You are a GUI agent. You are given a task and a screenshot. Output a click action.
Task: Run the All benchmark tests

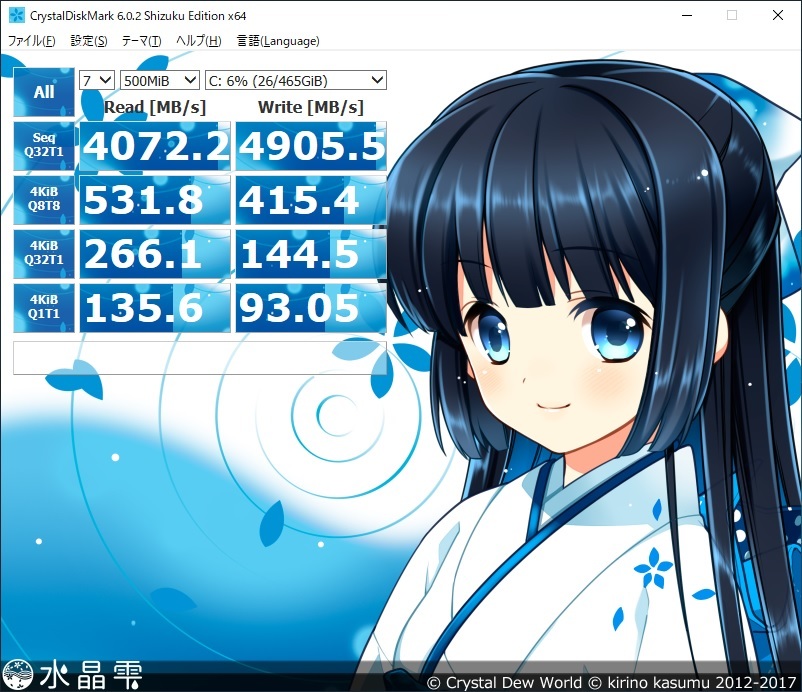[x=43, y=91]
